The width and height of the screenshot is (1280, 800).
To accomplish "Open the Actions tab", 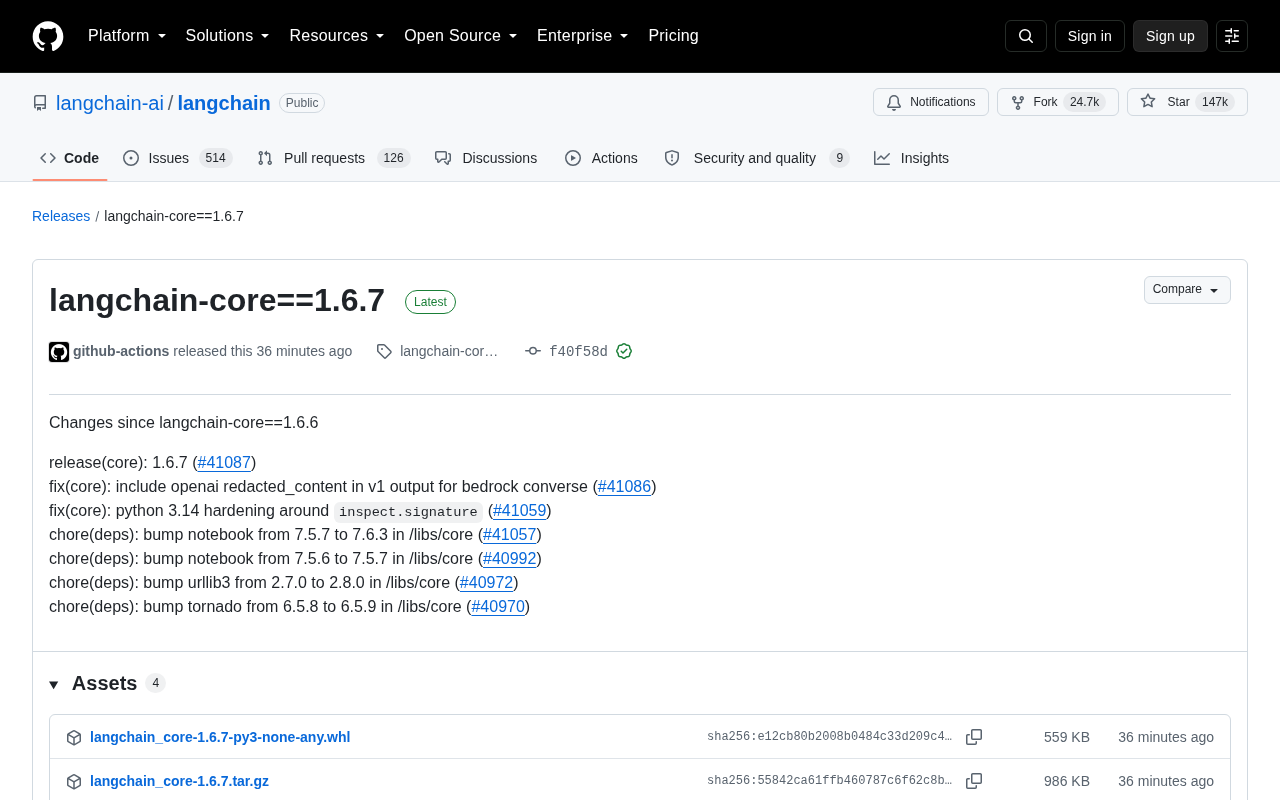I will tap(601, 158).
